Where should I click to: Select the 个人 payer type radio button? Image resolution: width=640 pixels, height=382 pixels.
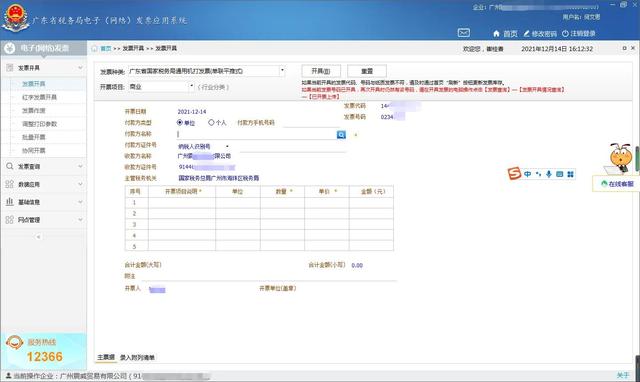[x=211, y=122]
